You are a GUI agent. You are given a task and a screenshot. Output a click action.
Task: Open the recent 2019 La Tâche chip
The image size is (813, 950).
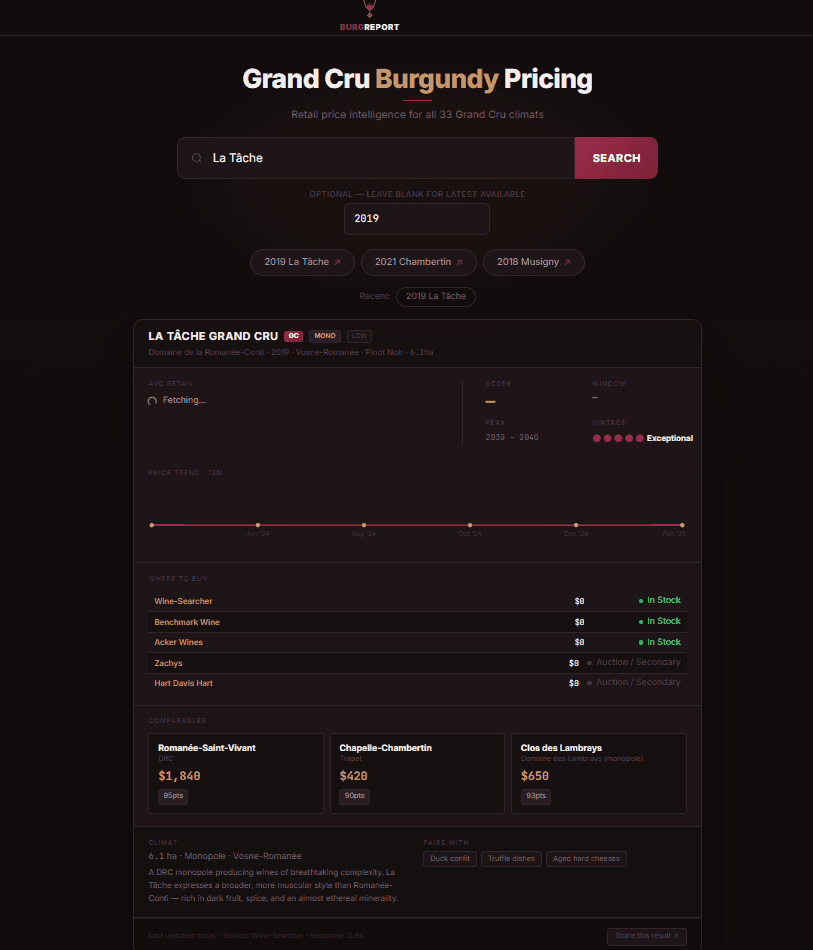(x=435, y=296)
